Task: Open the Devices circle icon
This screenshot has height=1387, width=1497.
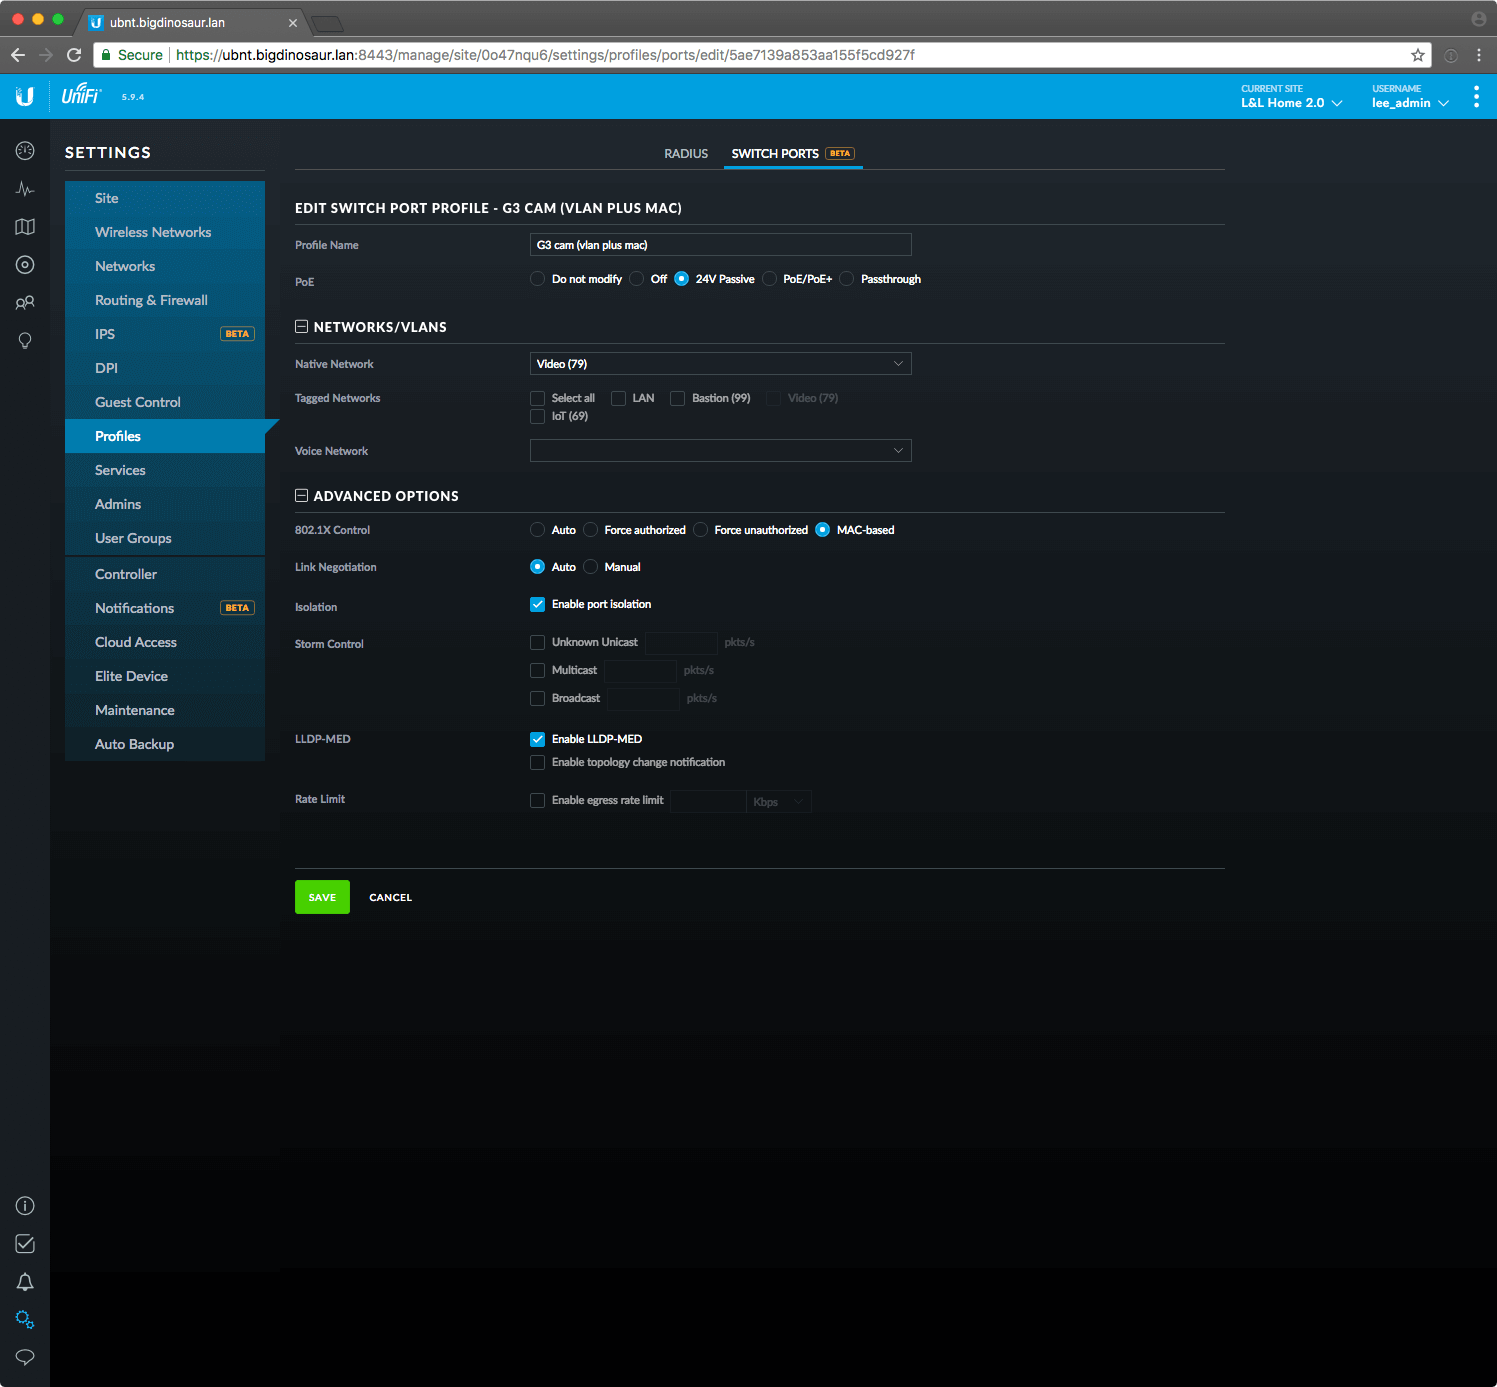Action: [x=25, y=265]
